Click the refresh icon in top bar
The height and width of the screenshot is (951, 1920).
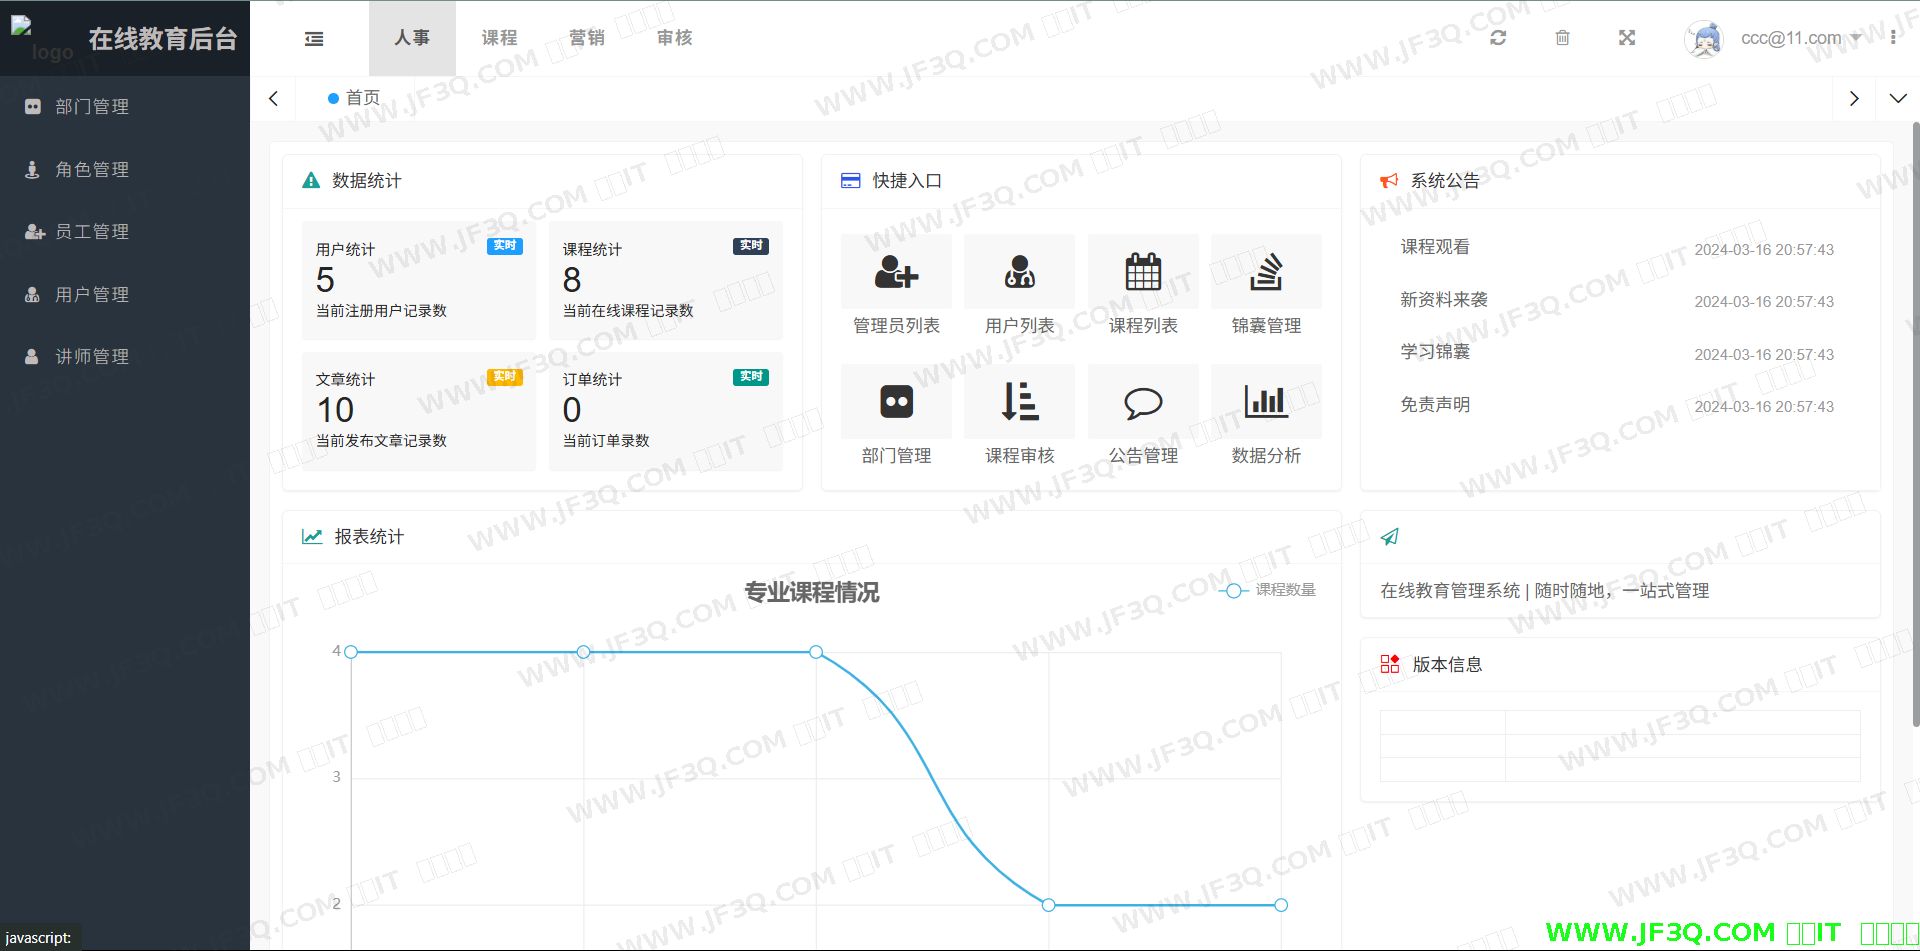point(1498,38)
